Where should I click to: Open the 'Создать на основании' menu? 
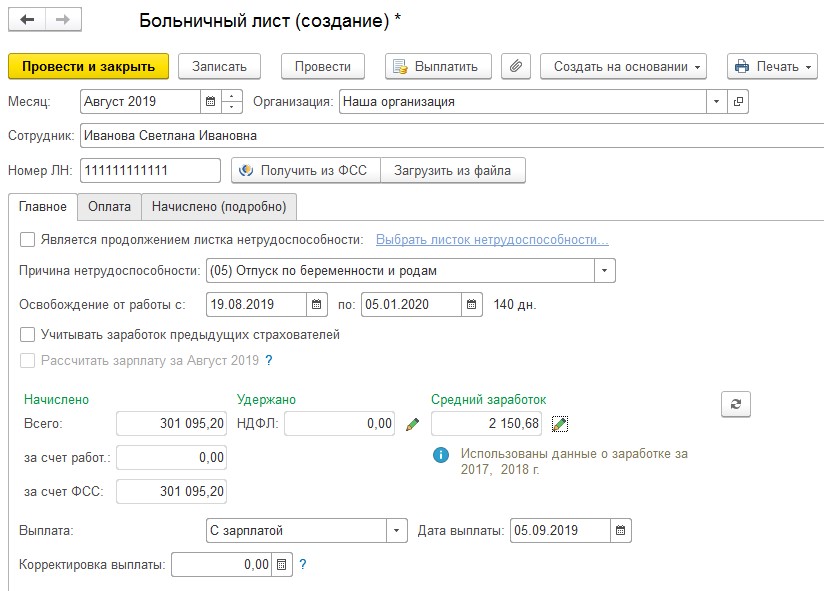tap(623, 66)
